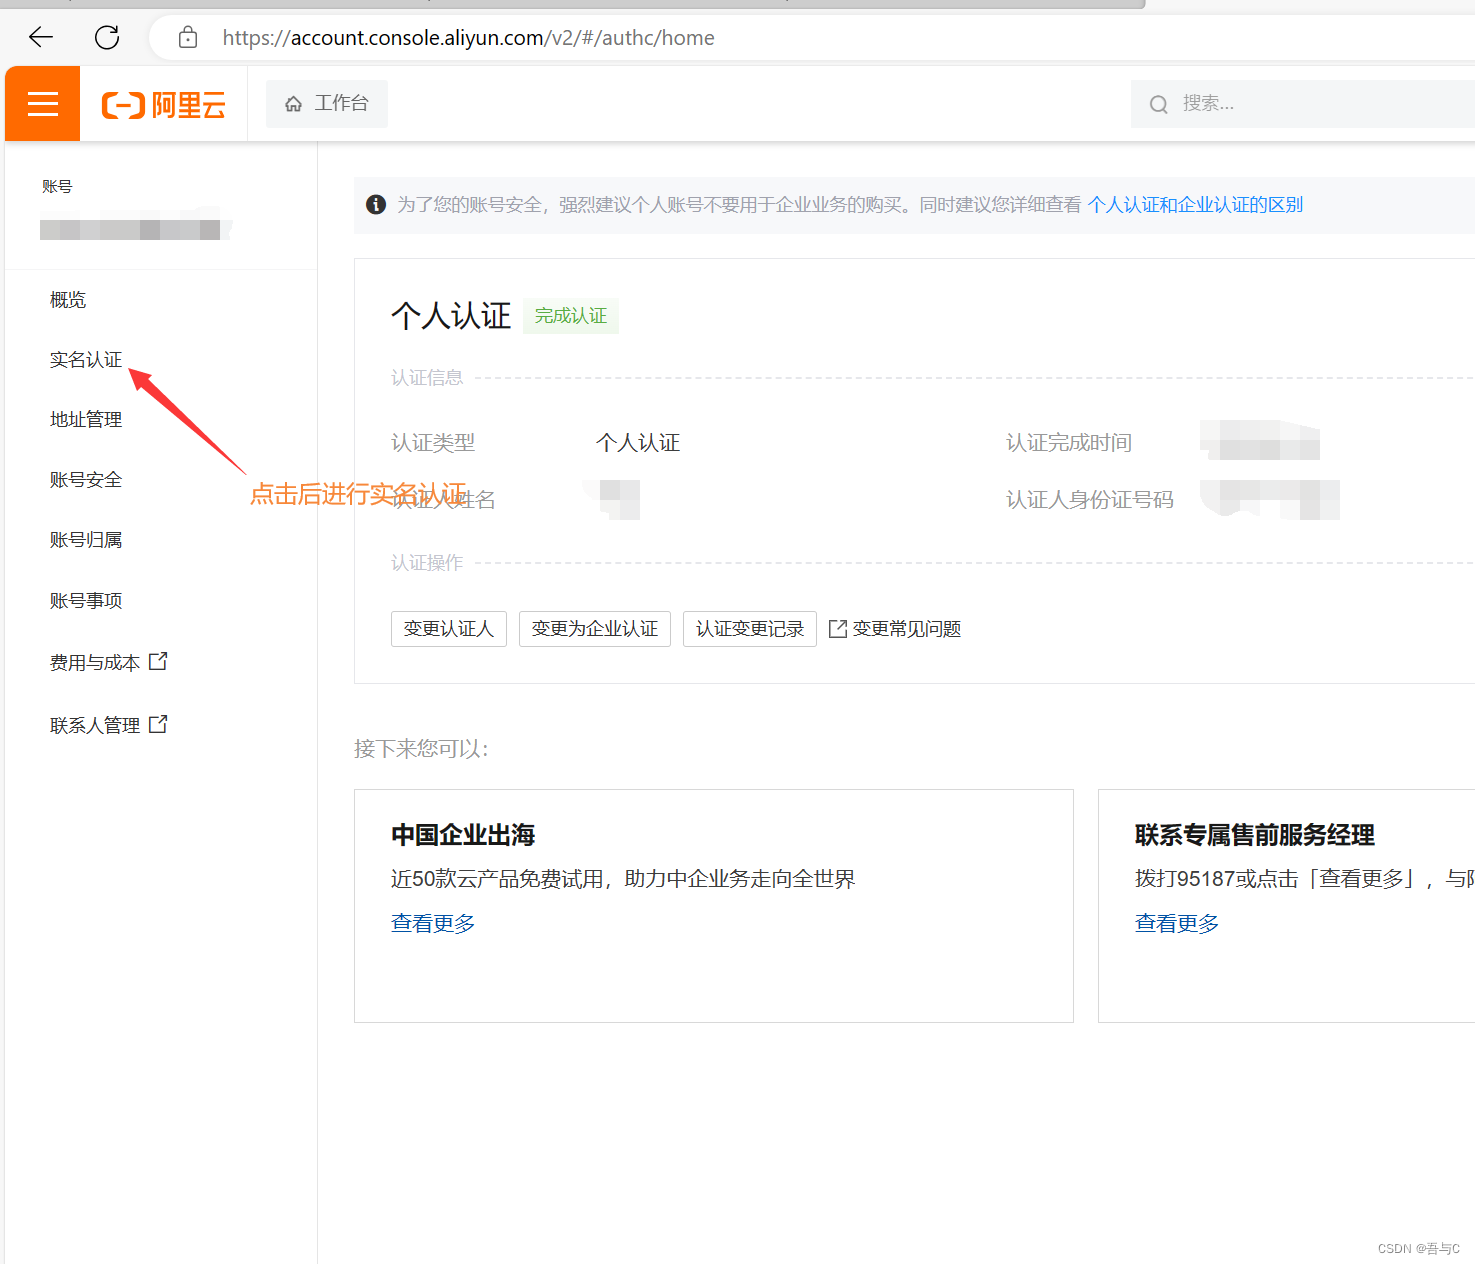Viewport: 1475px width, 1264px height.
Task: Click the Aliyun logo
Action: coord(164,104)
